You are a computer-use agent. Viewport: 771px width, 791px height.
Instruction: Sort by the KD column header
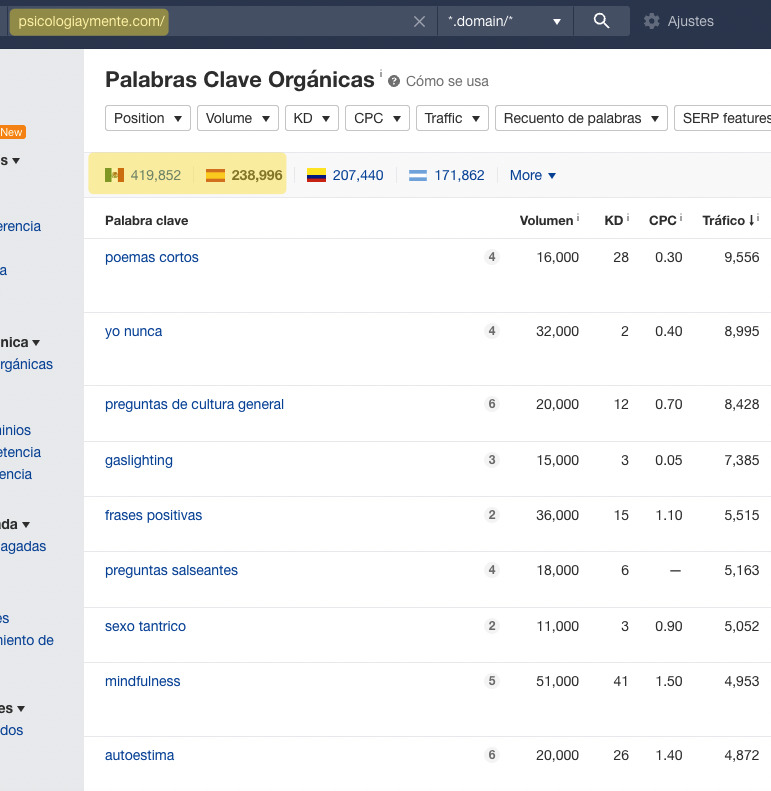click(614, 220)
